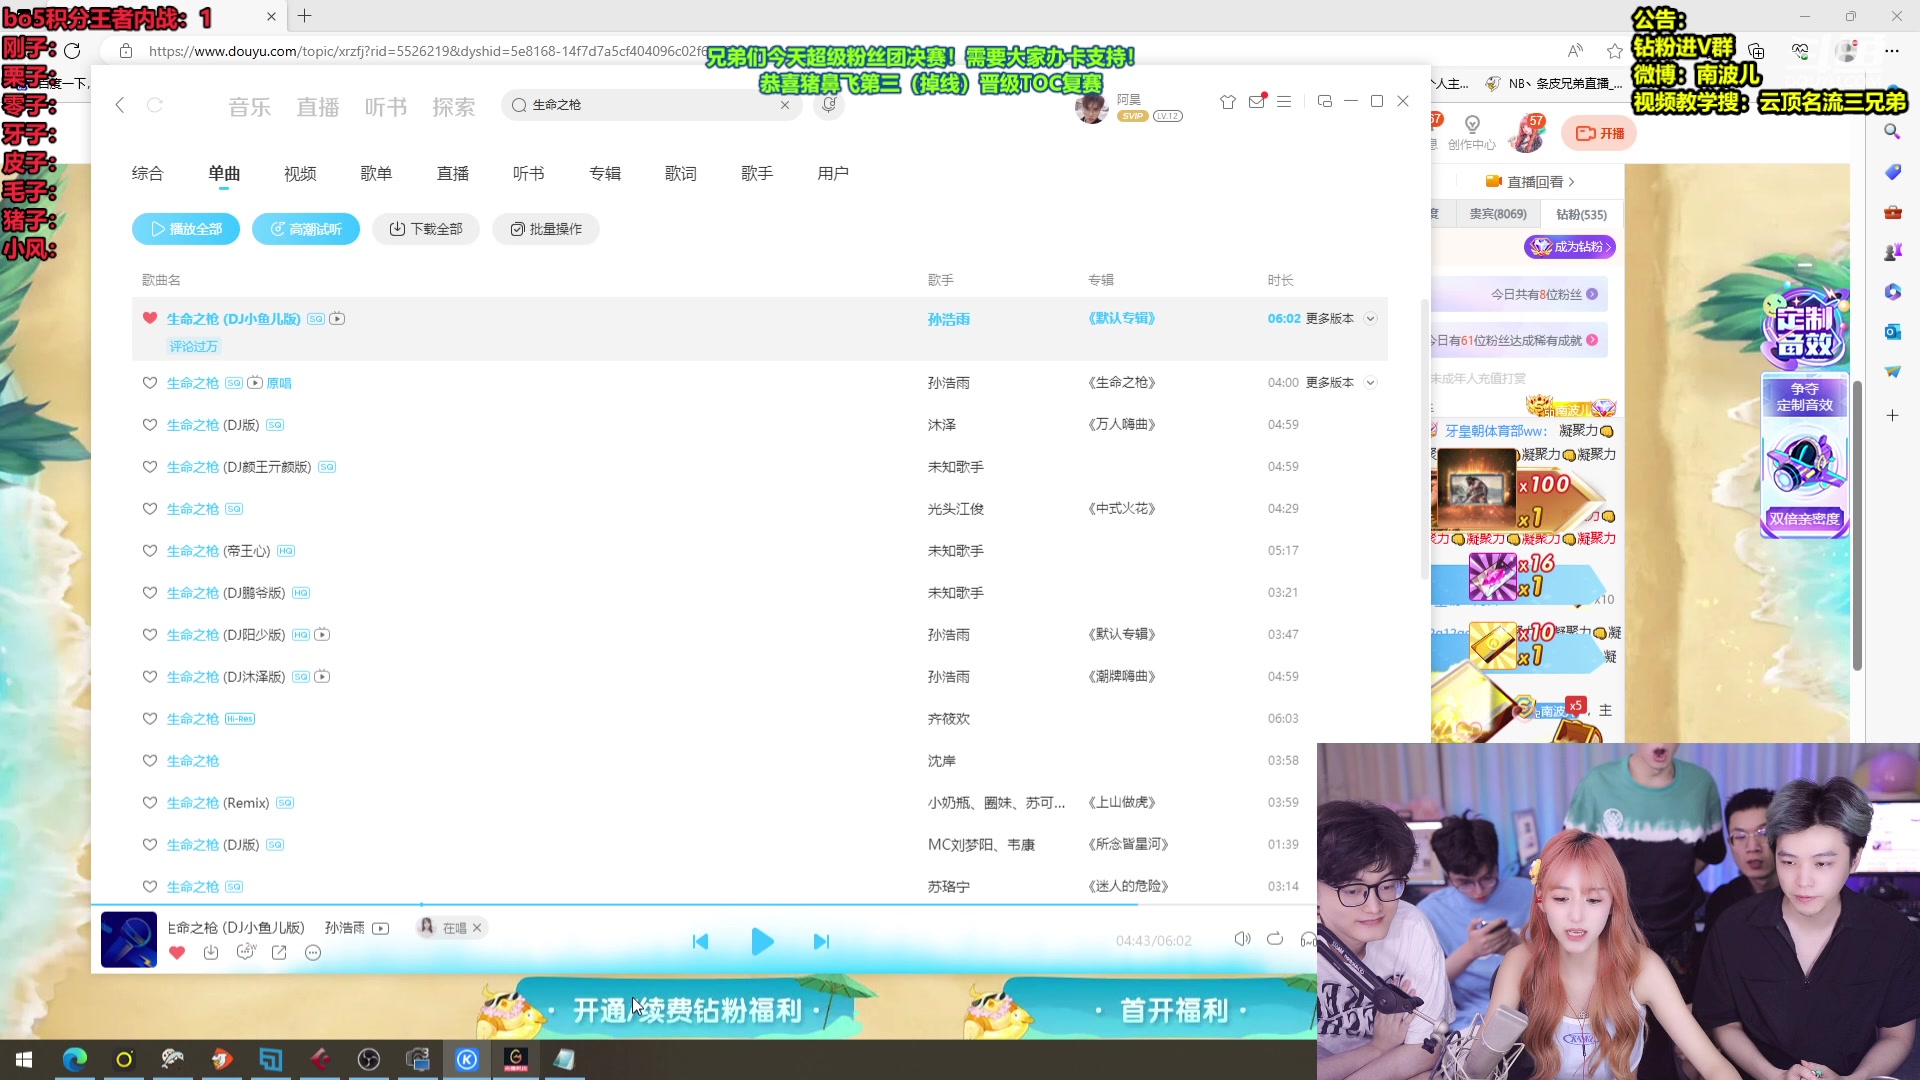Switch to the 歌词 tab
1920x1080 pixels.
click(x=681, y=174)
